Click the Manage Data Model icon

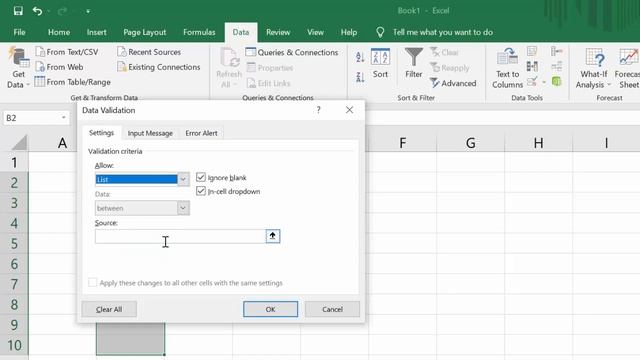point(556,82)
